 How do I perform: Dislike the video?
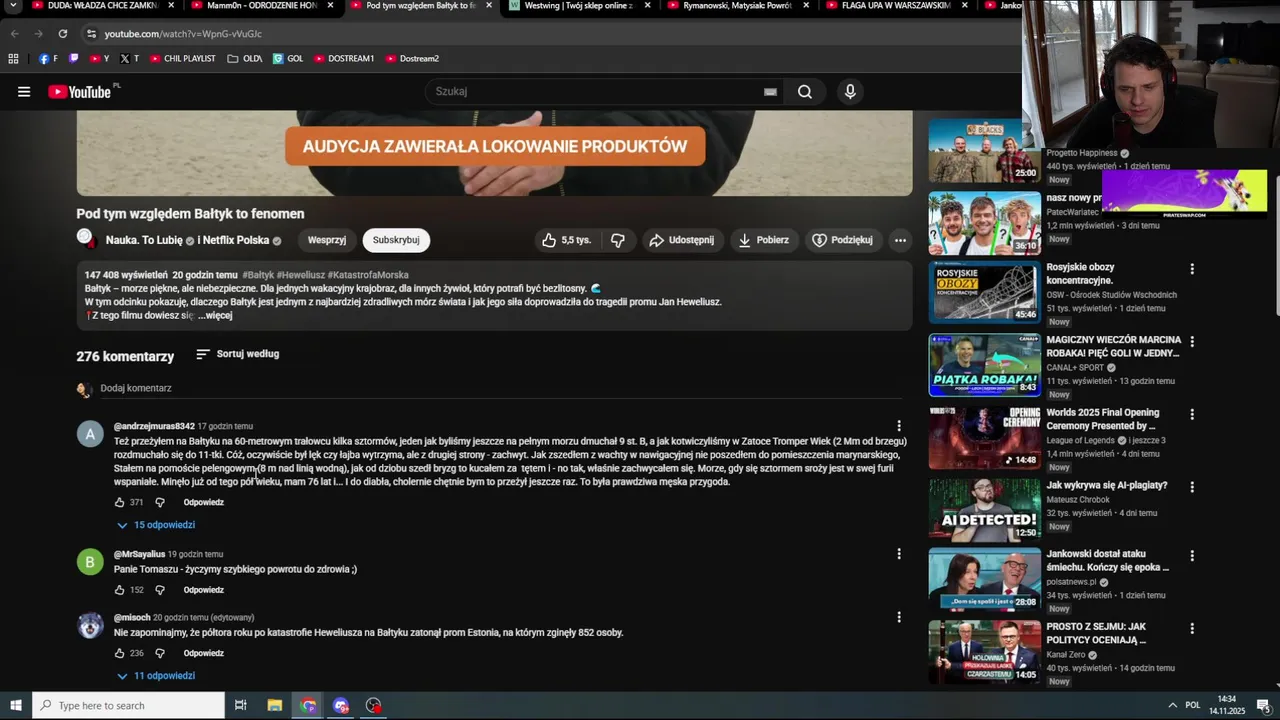tap(618, 240)
